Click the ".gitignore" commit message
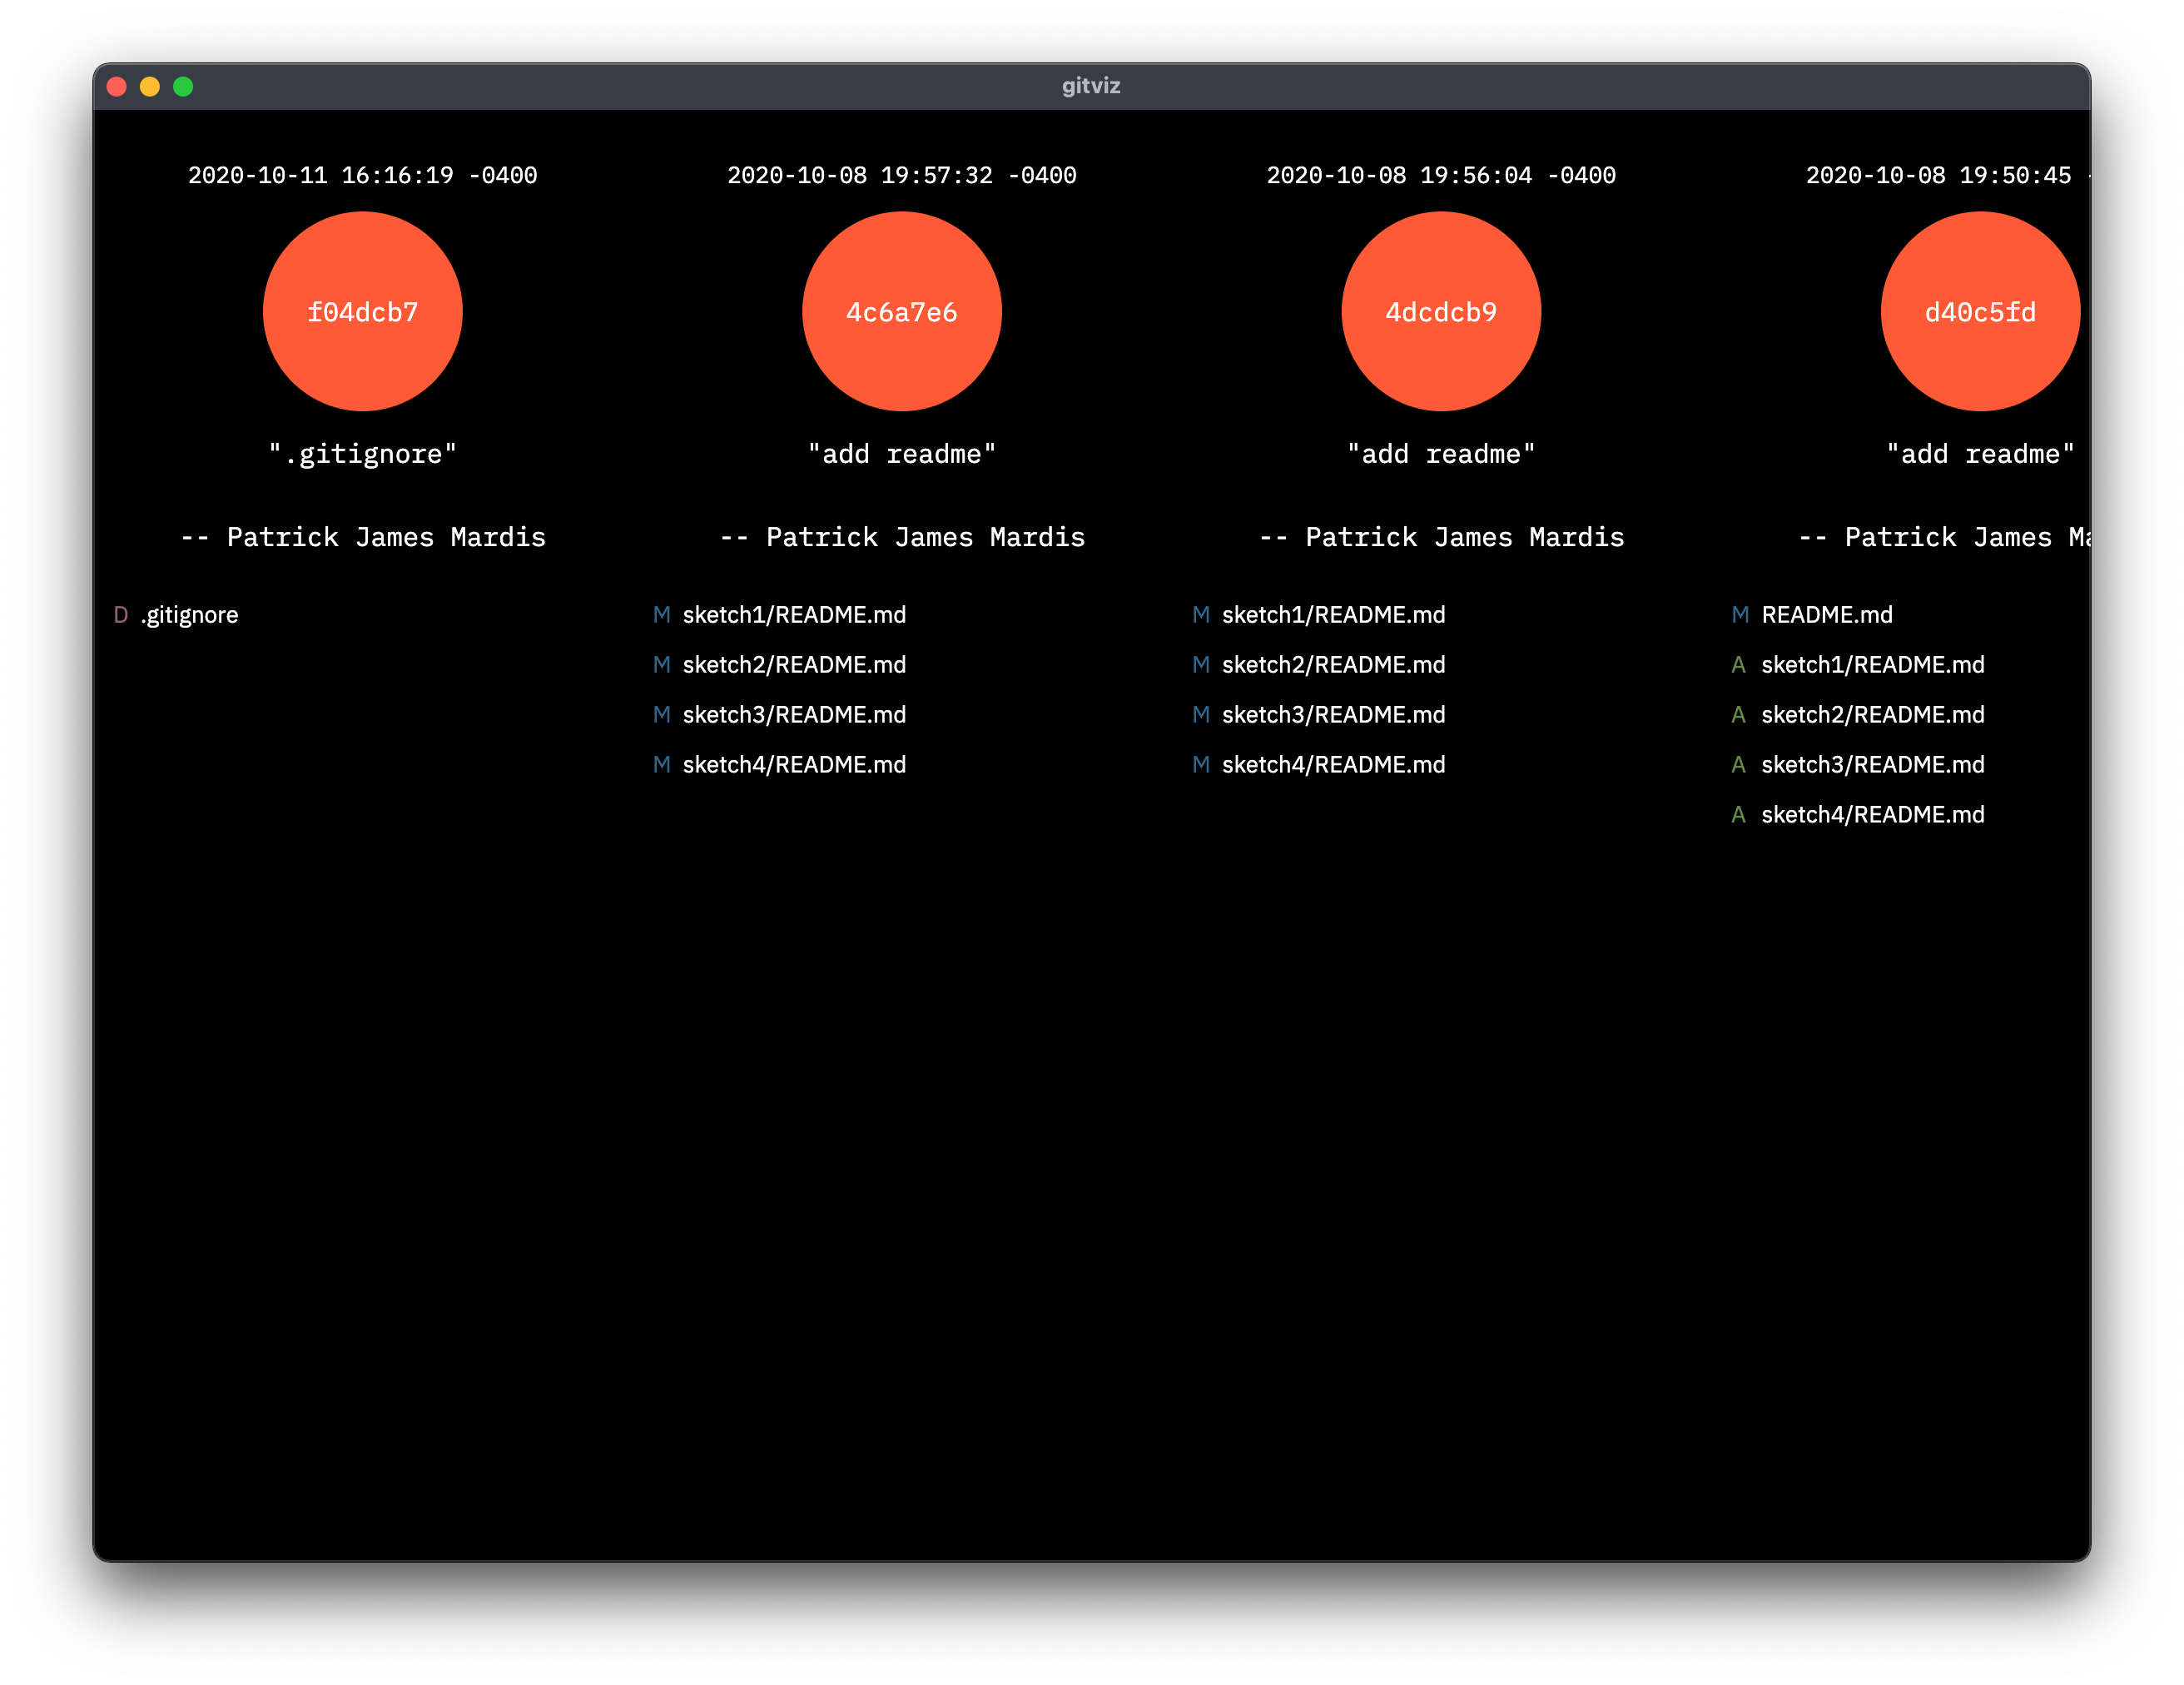 point(362,454)
